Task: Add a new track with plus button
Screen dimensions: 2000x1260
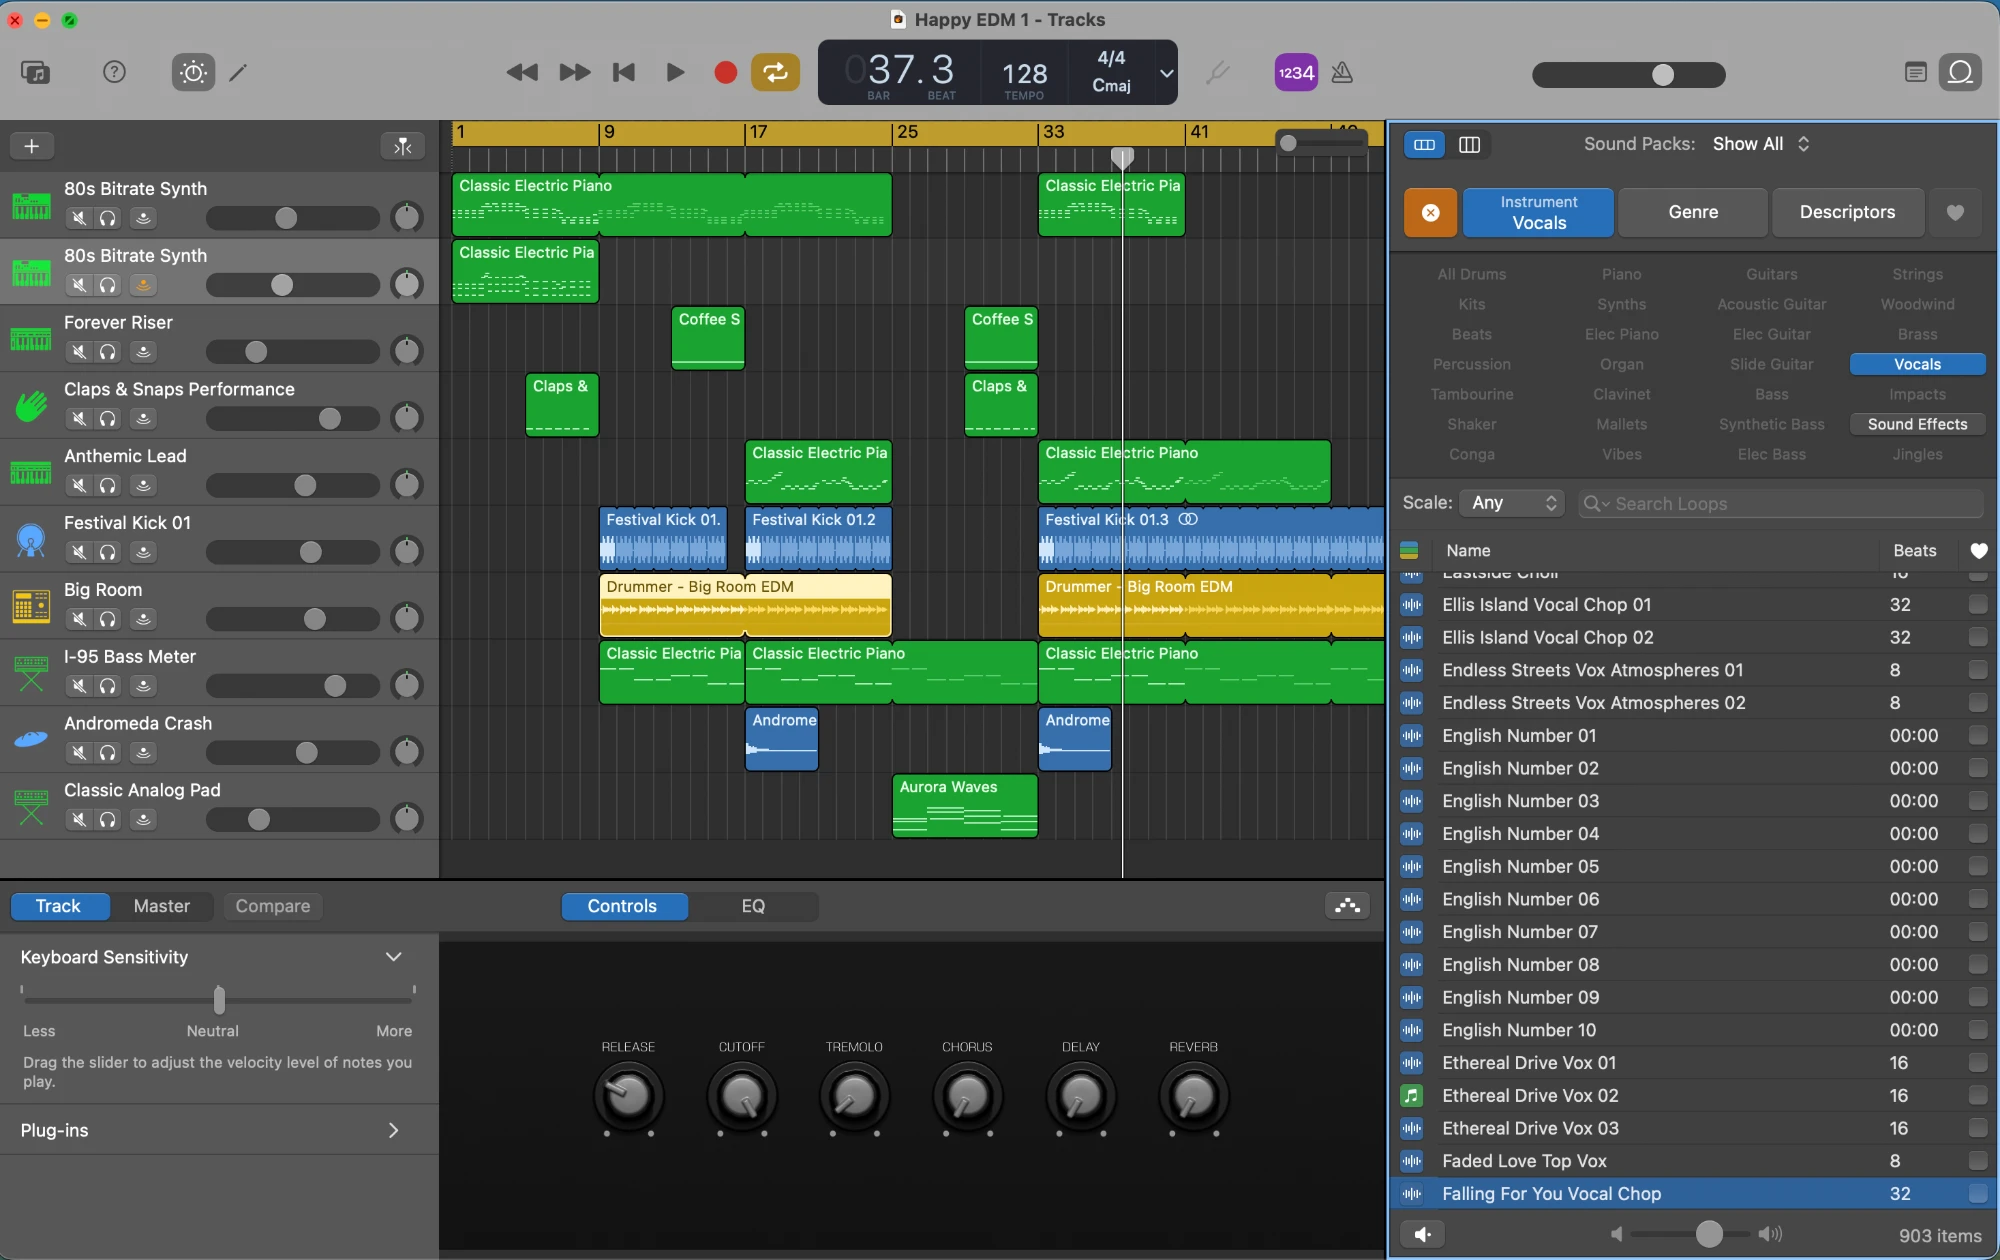Action: pos(32,146)
